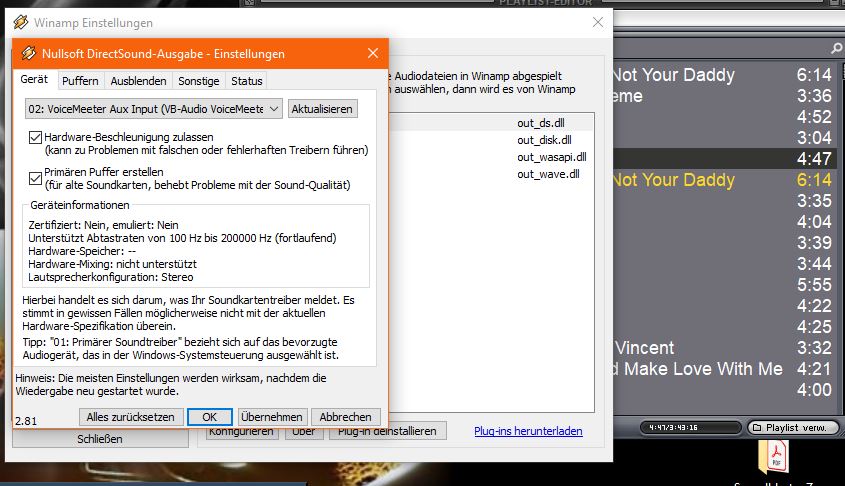The image size is (845, 486).
Task: Switch to the Puffern tab
Action: coord(80,81)
